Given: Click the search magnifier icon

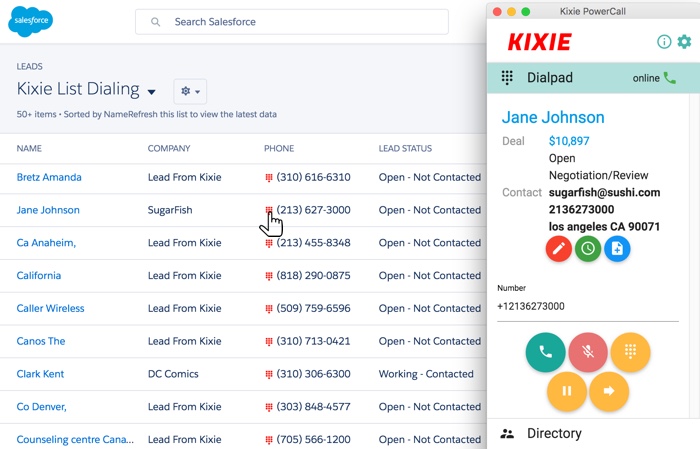Looking at the screenshot, I should tap(155, 22).
